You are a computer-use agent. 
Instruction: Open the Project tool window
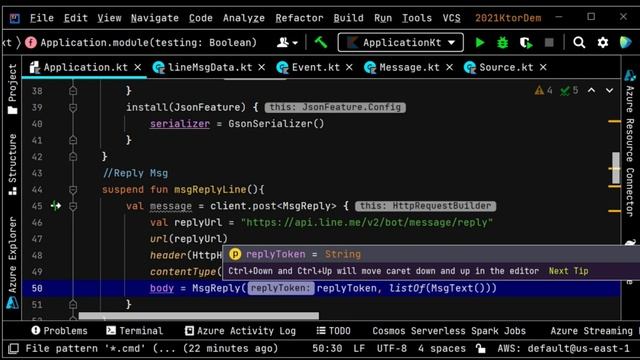12,89
